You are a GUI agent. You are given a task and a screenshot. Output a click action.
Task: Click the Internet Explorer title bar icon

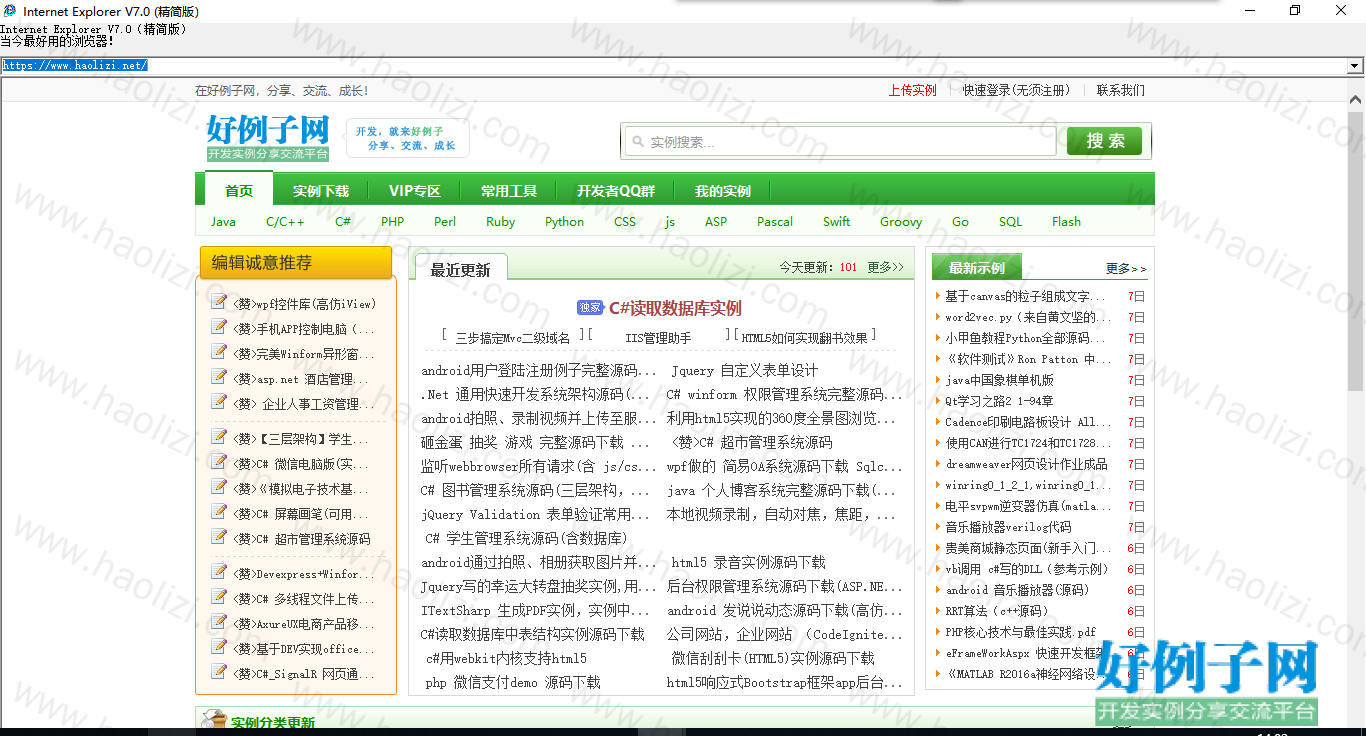[10, 10]
